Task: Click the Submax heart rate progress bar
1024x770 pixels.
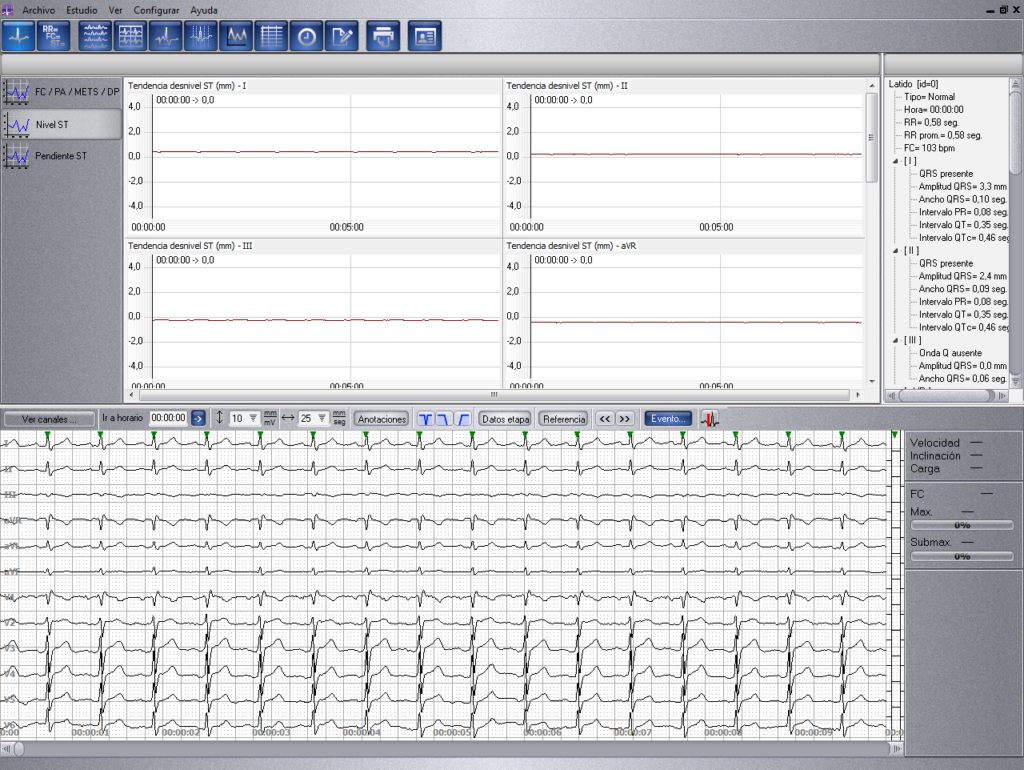Action: tap(962, 556)
